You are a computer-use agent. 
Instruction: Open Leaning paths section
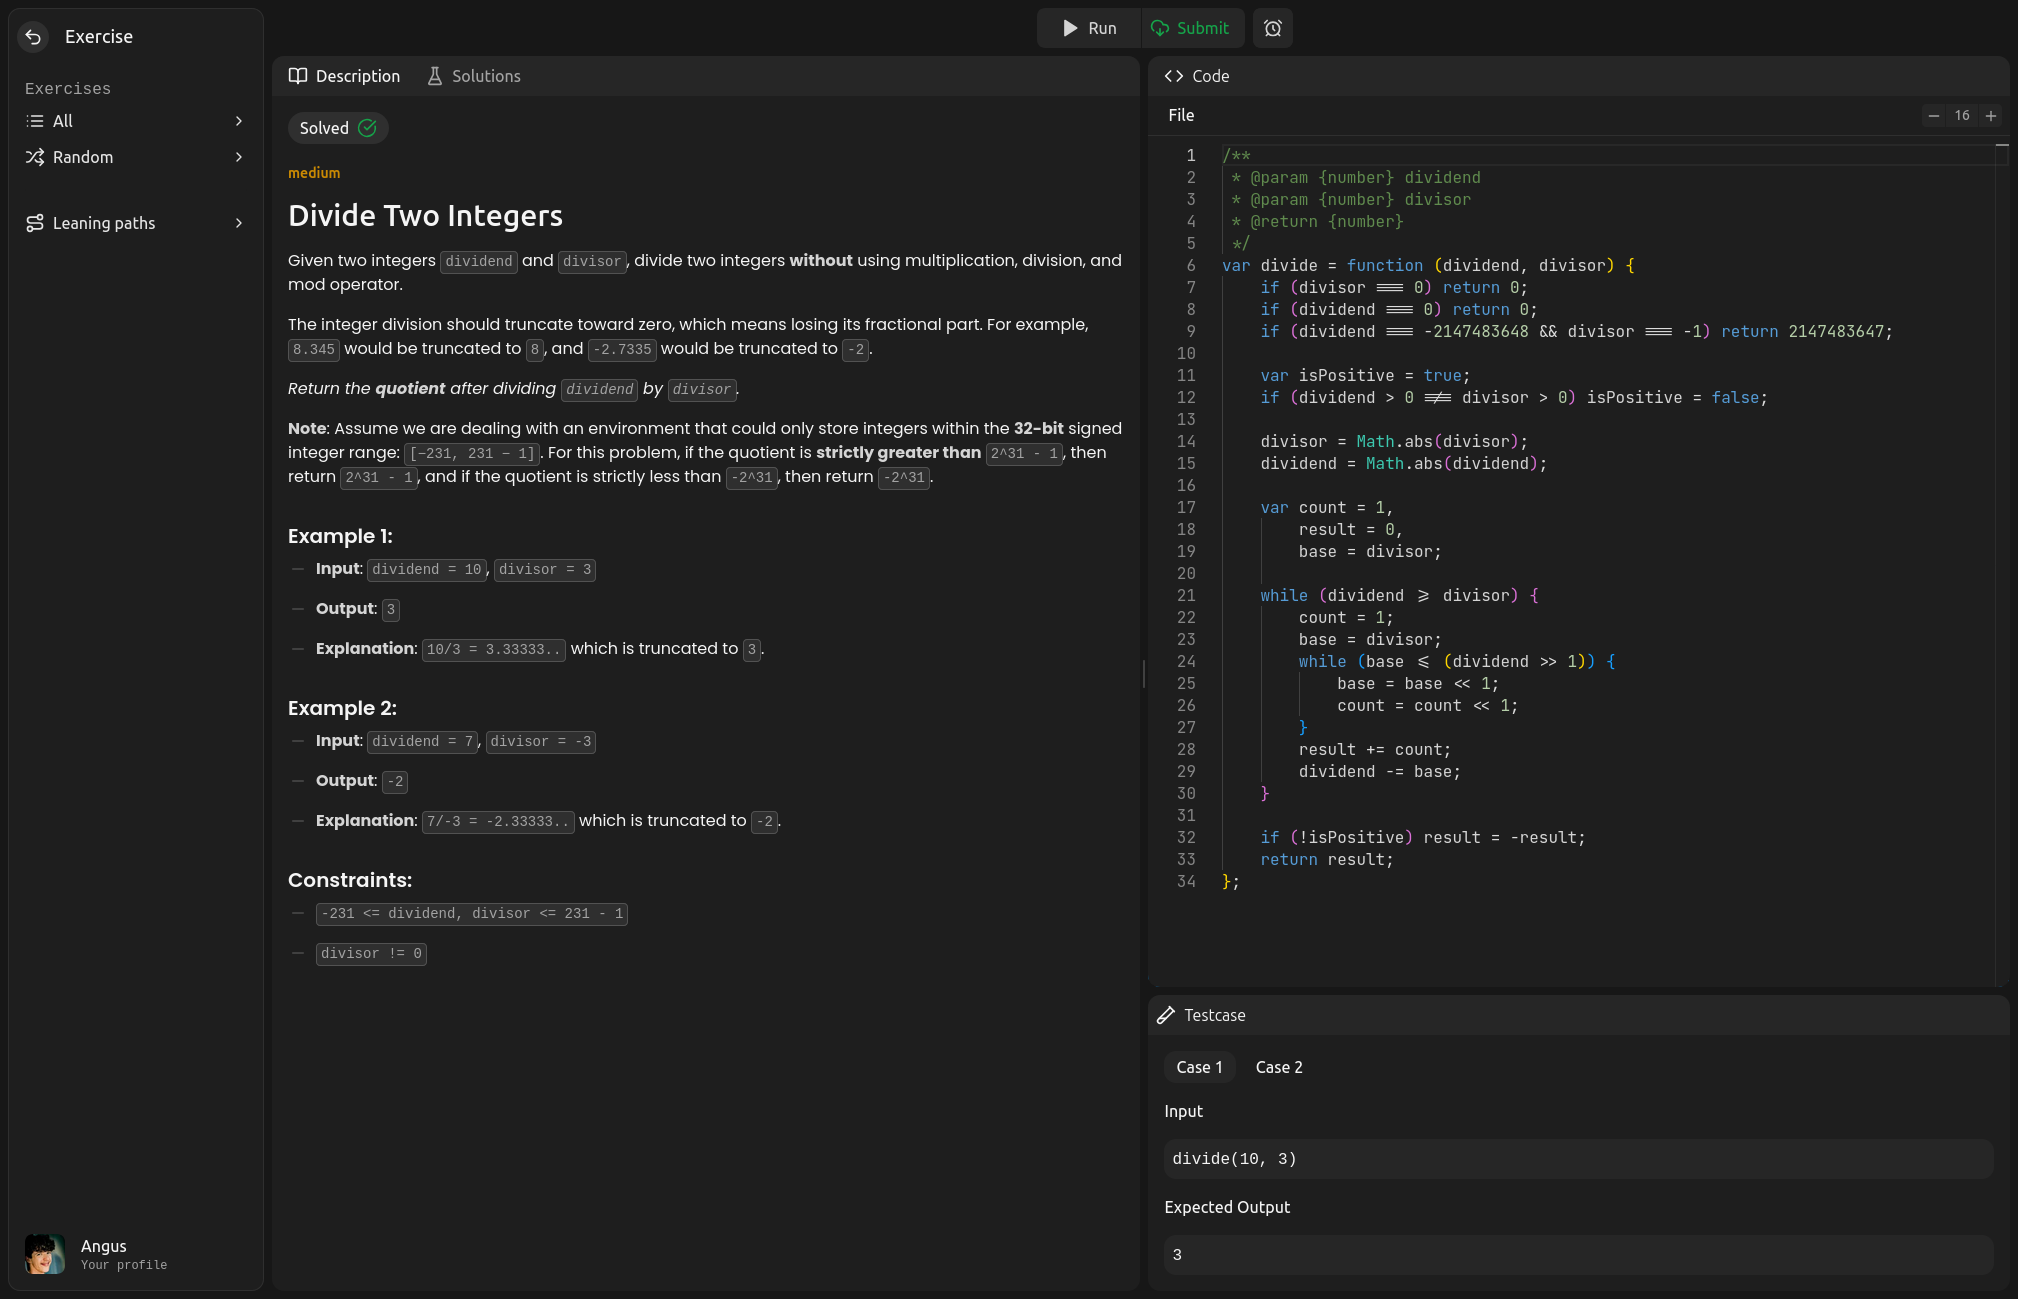[x=136, y=223]
